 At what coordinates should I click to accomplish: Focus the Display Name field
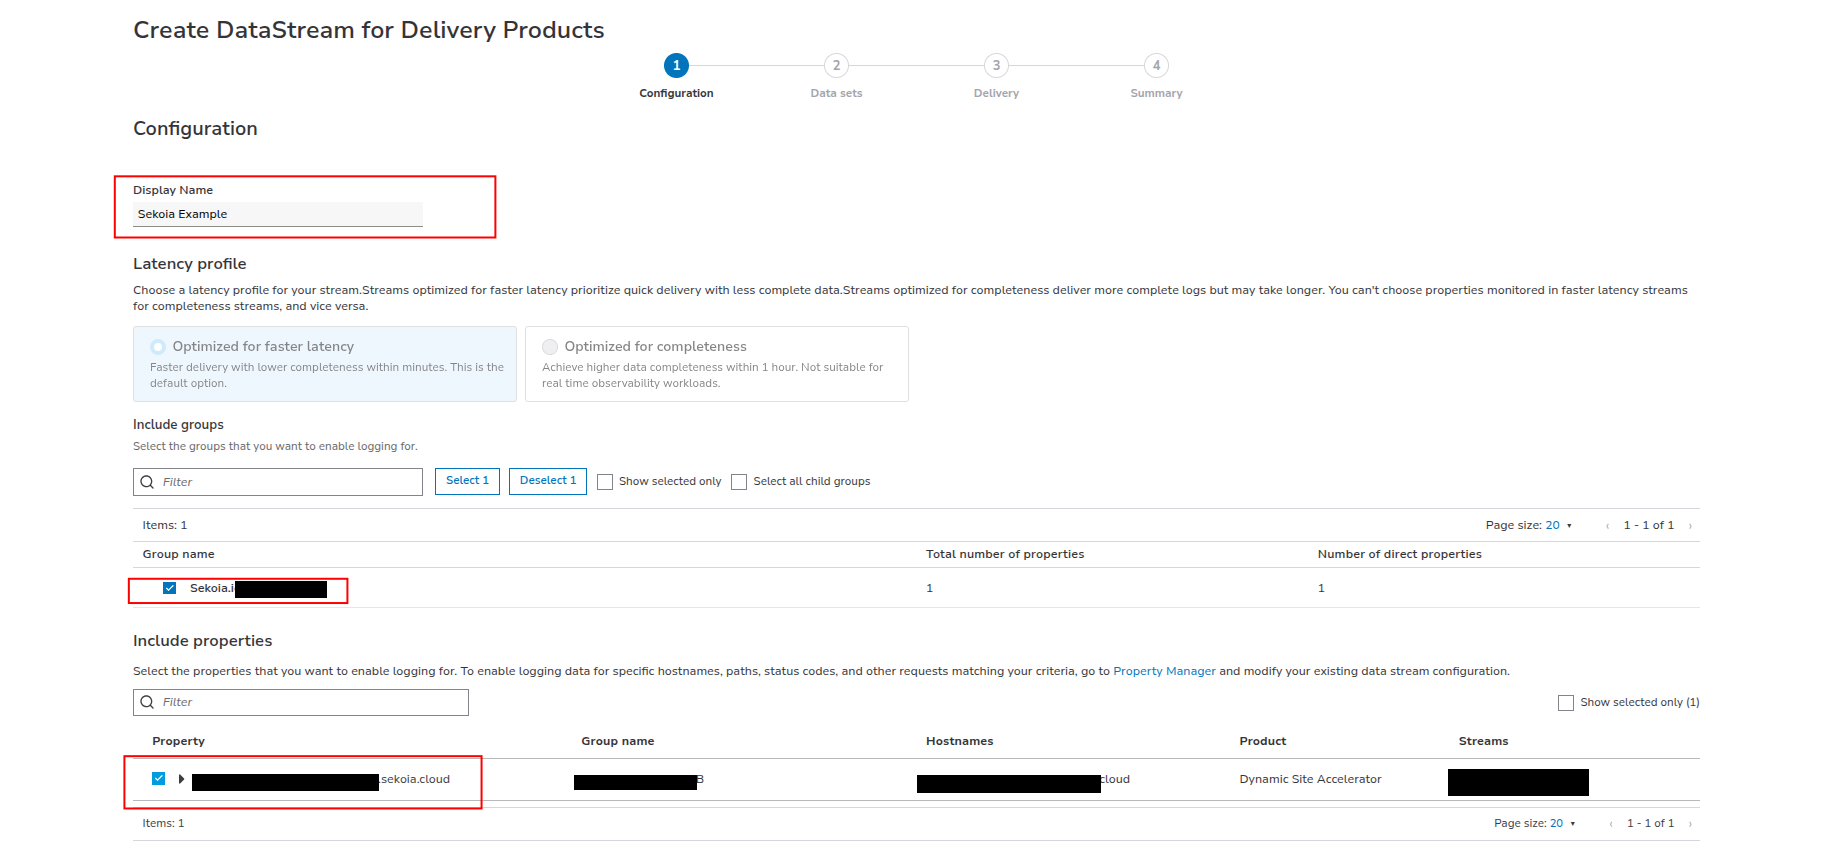click(x=278, y=214)
